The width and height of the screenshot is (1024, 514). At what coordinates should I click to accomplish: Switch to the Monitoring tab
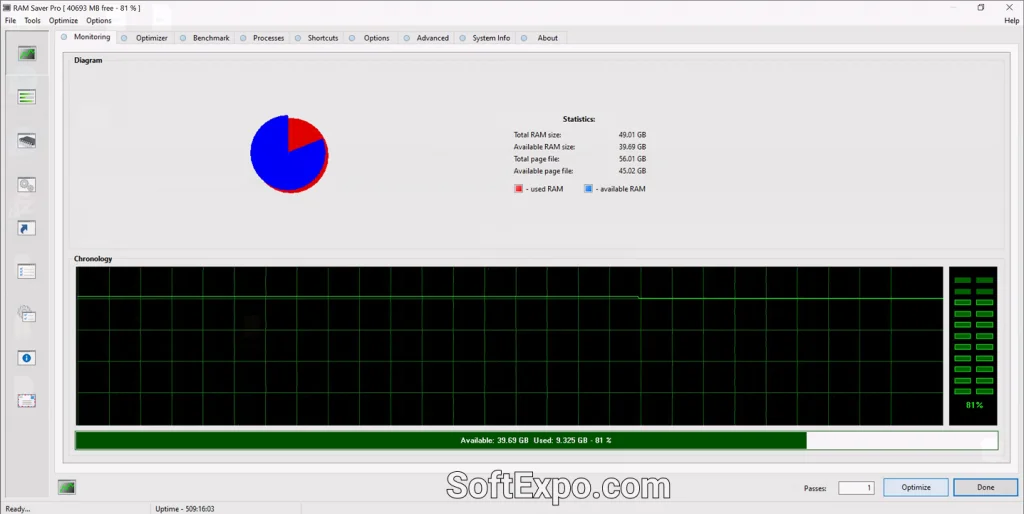click(86, 37)
